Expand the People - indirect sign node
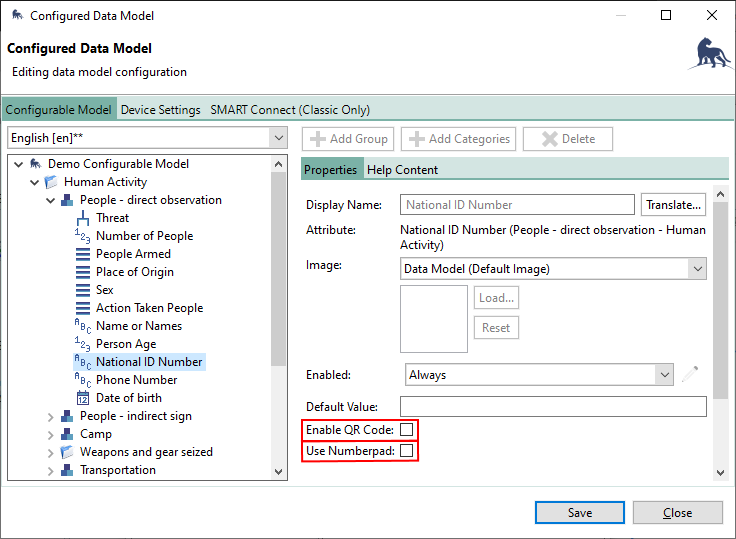This screenshot has width=736, height=539. point(50,416)
